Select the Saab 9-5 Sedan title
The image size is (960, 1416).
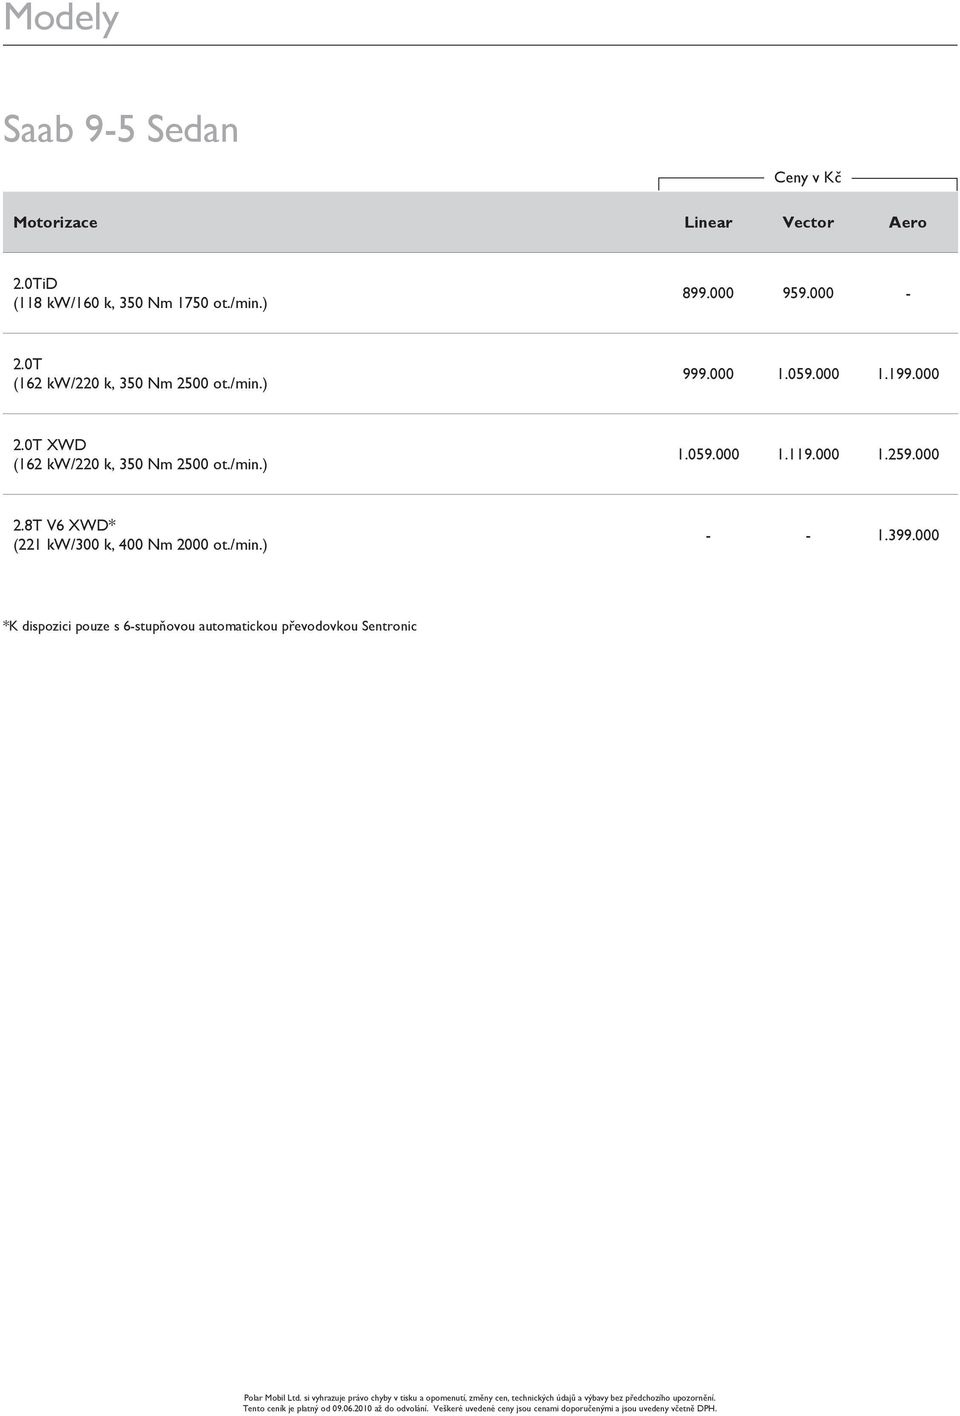point(121,130)
